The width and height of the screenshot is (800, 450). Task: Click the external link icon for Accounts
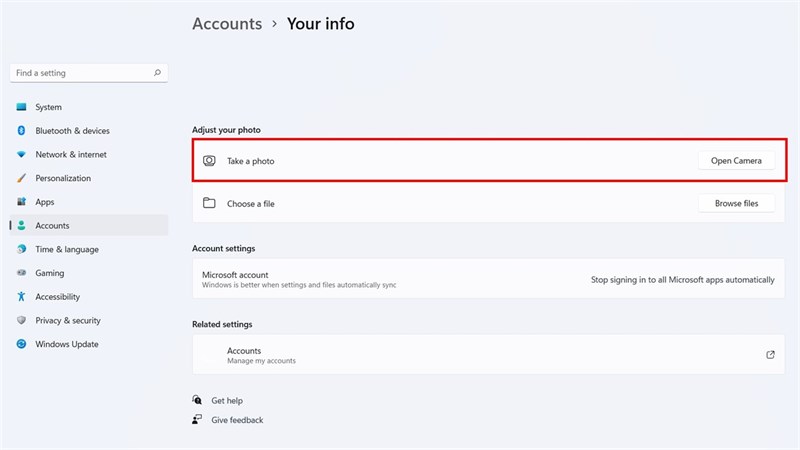click(770, 355)
